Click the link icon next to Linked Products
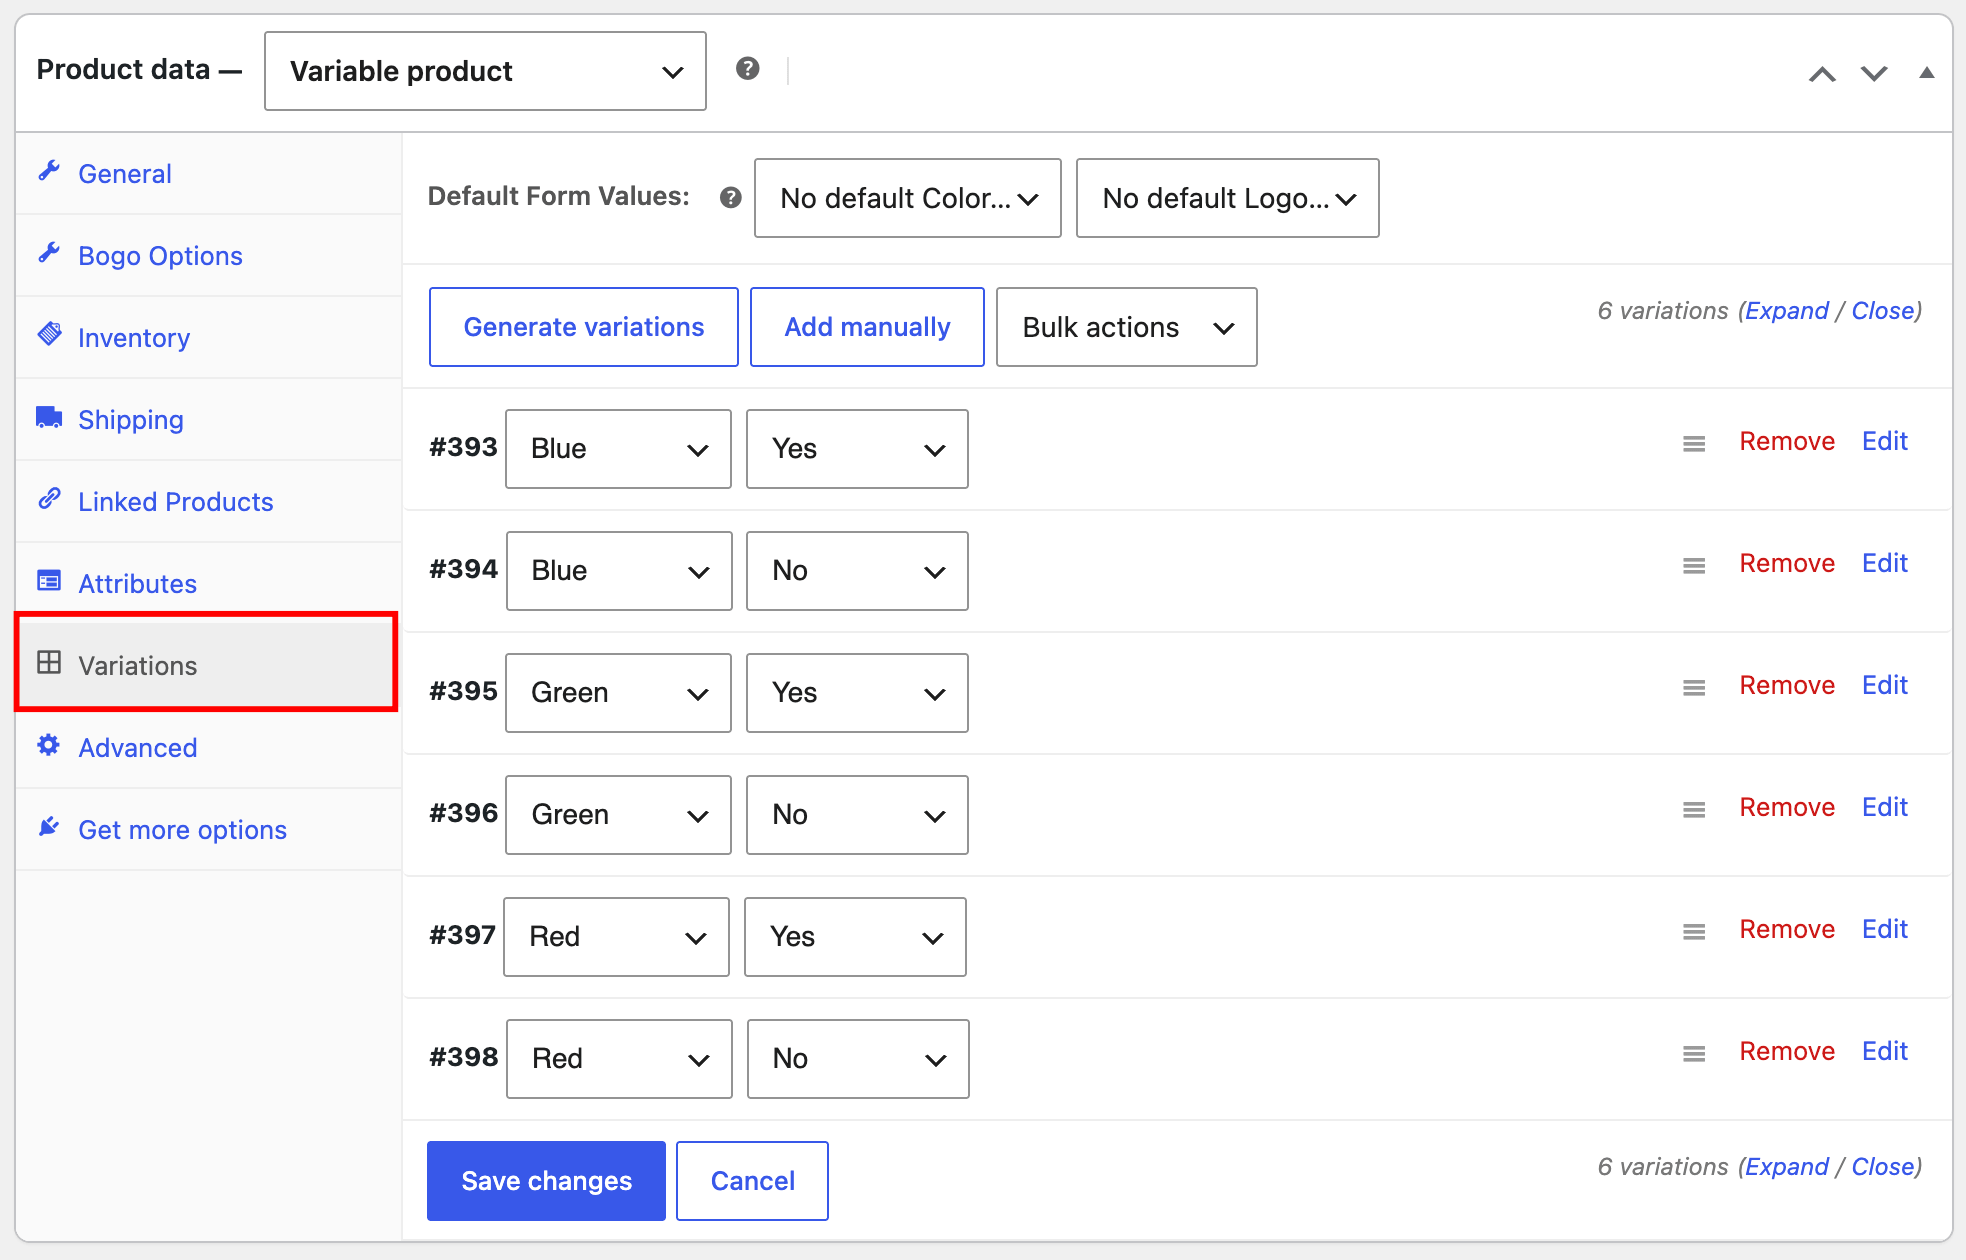The image size is (1966, 1260). (49, 499)
